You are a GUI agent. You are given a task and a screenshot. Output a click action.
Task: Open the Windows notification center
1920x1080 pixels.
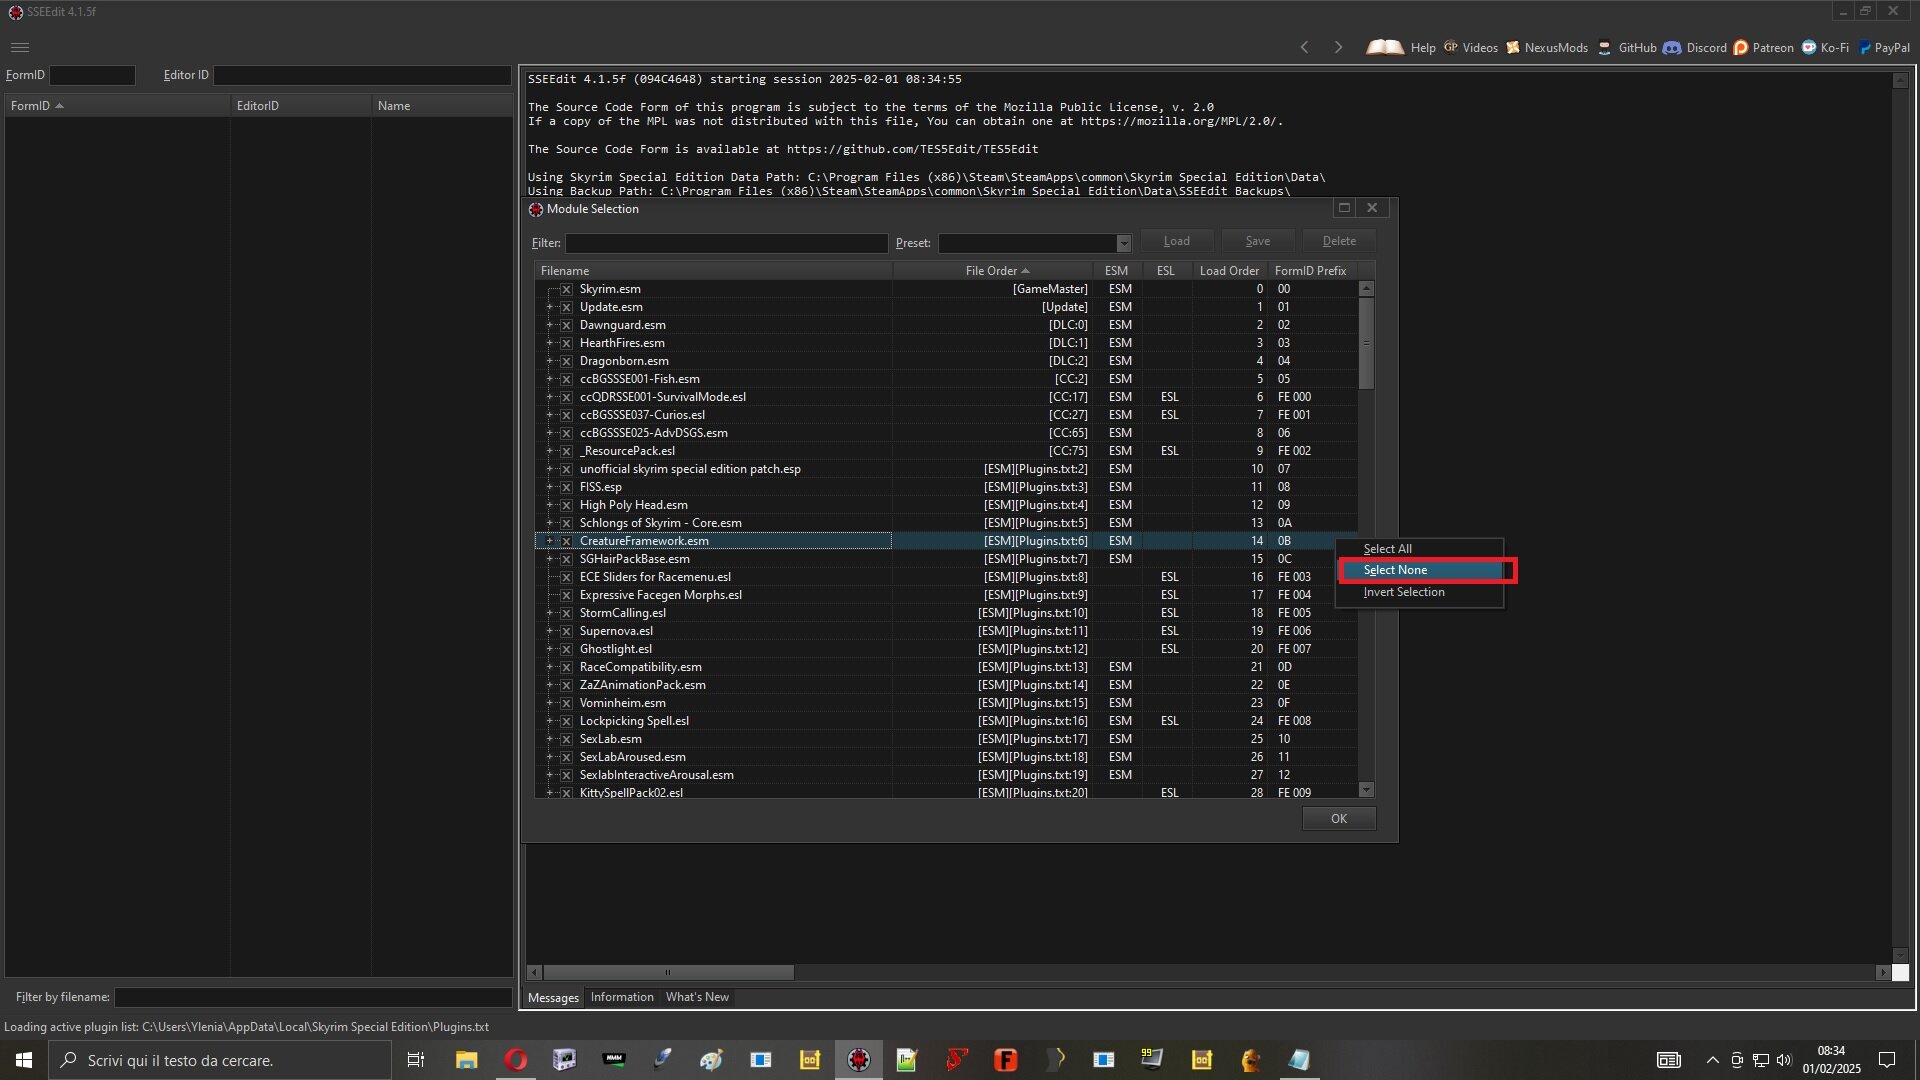[x=1887, y=1060]
